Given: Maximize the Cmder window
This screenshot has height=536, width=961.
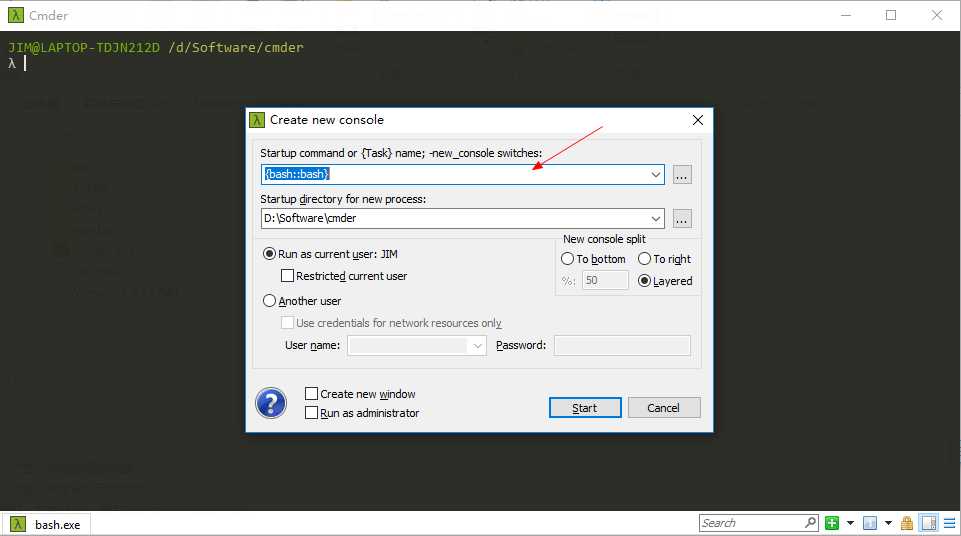Looking at the screenshot, I should pyautogui.click(x=891, y=15).
